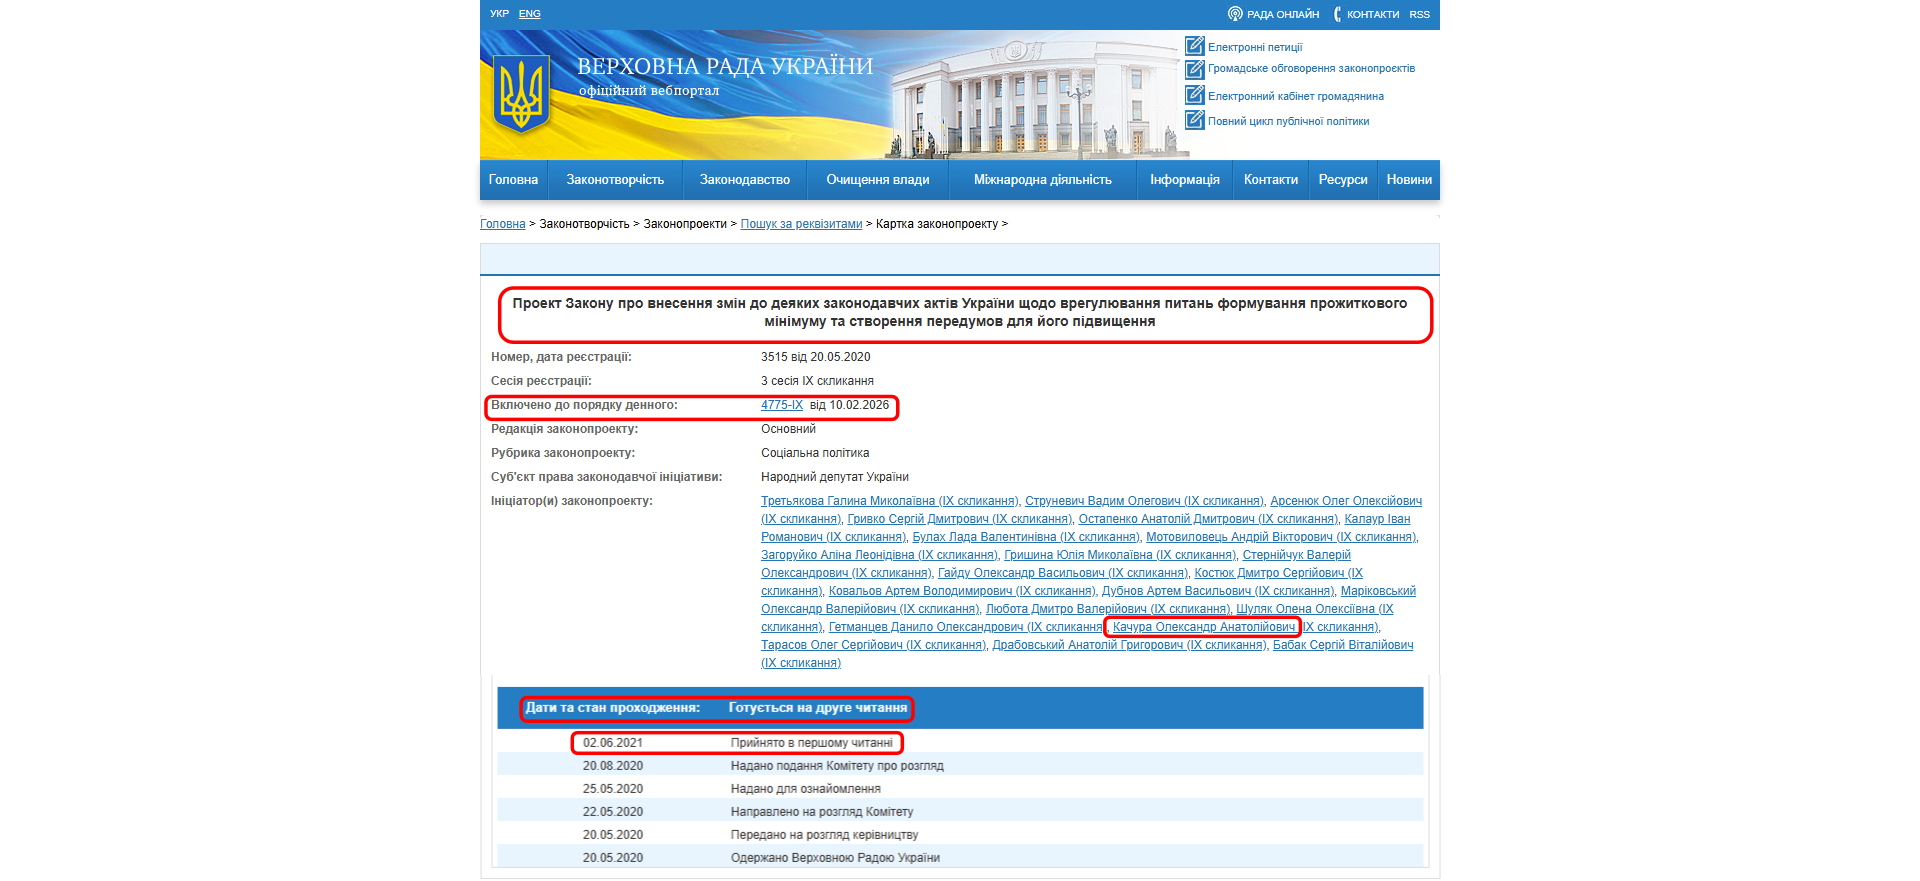This screenshot has width=1920, height=881.
Task: Open initiator Остапенко Анатолій Дмитрович
Action: (1207, 519)
